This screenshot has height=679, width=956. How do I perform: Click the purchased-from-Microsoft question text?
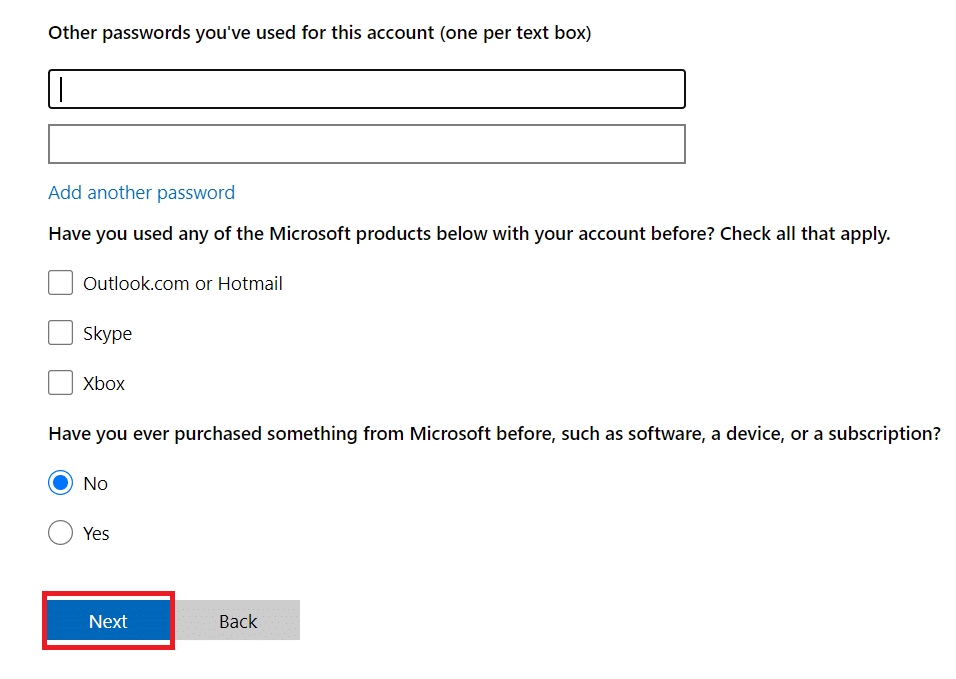494,434
